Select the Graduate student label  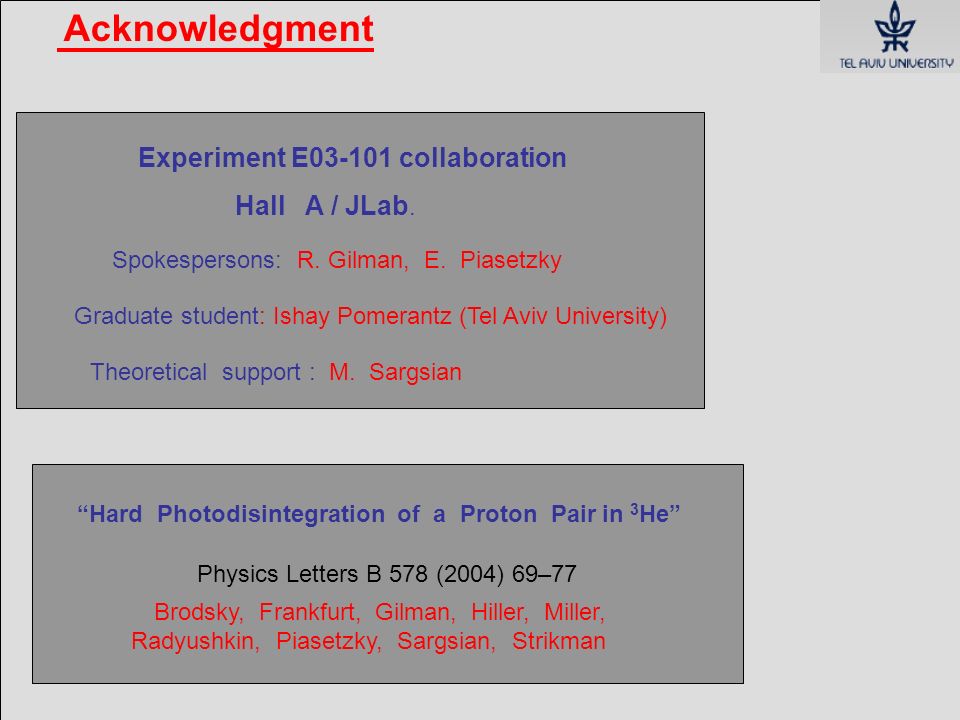click(168, 316)
